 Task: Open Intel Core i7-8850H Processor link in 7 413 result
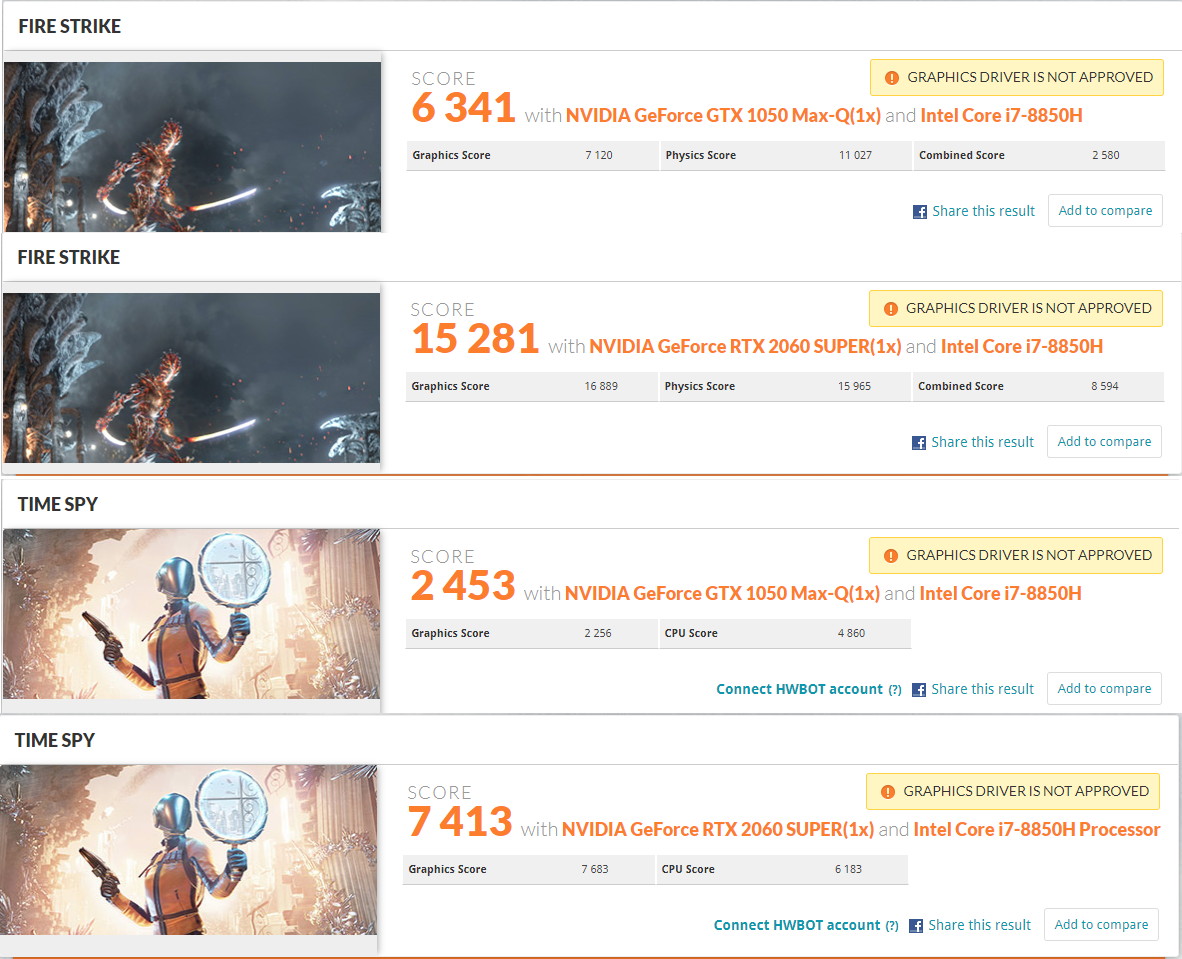coord(1037,829)
